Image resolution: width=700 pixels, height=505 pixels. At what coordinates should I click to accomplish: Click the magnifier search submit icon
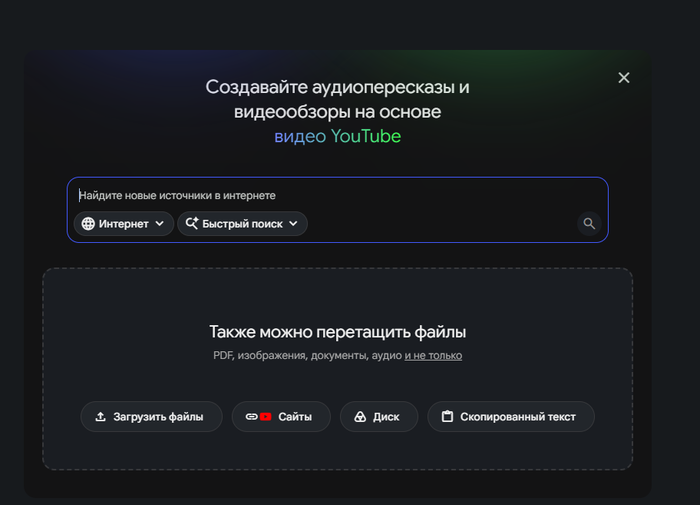coord(589,223)
